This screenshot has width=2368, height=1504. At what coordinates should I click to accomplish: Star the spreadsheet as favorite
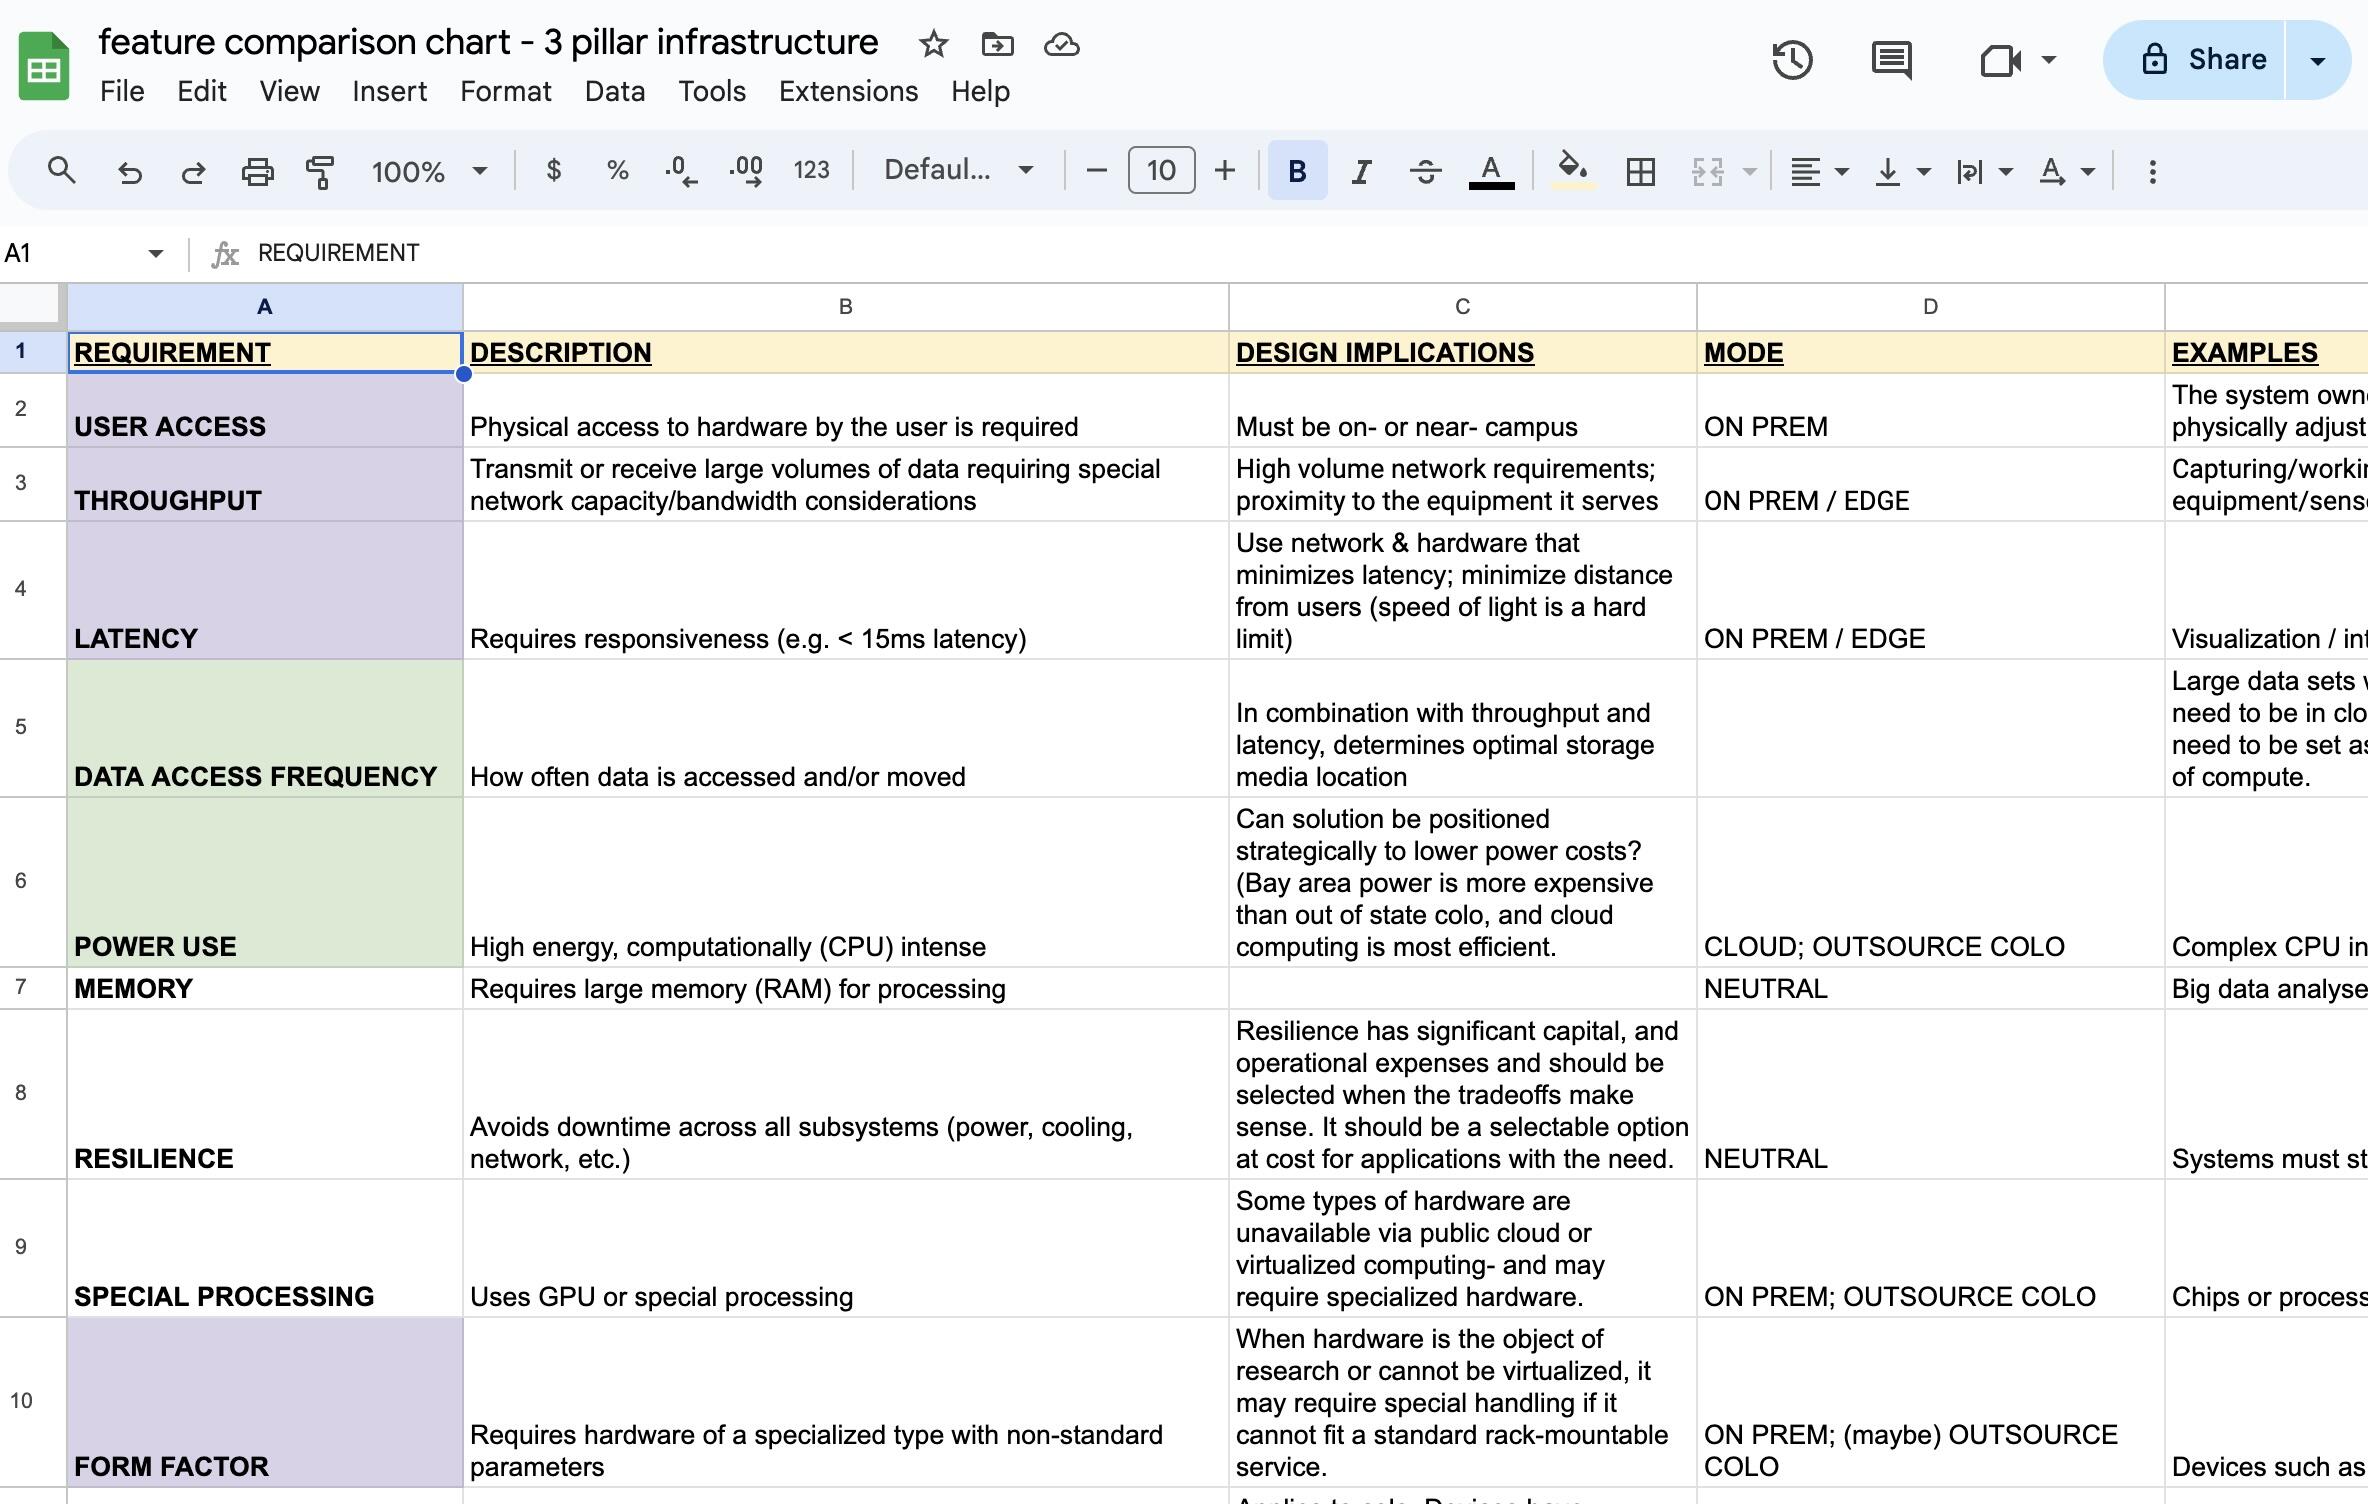pyautogui.click(x=933, y=44)
